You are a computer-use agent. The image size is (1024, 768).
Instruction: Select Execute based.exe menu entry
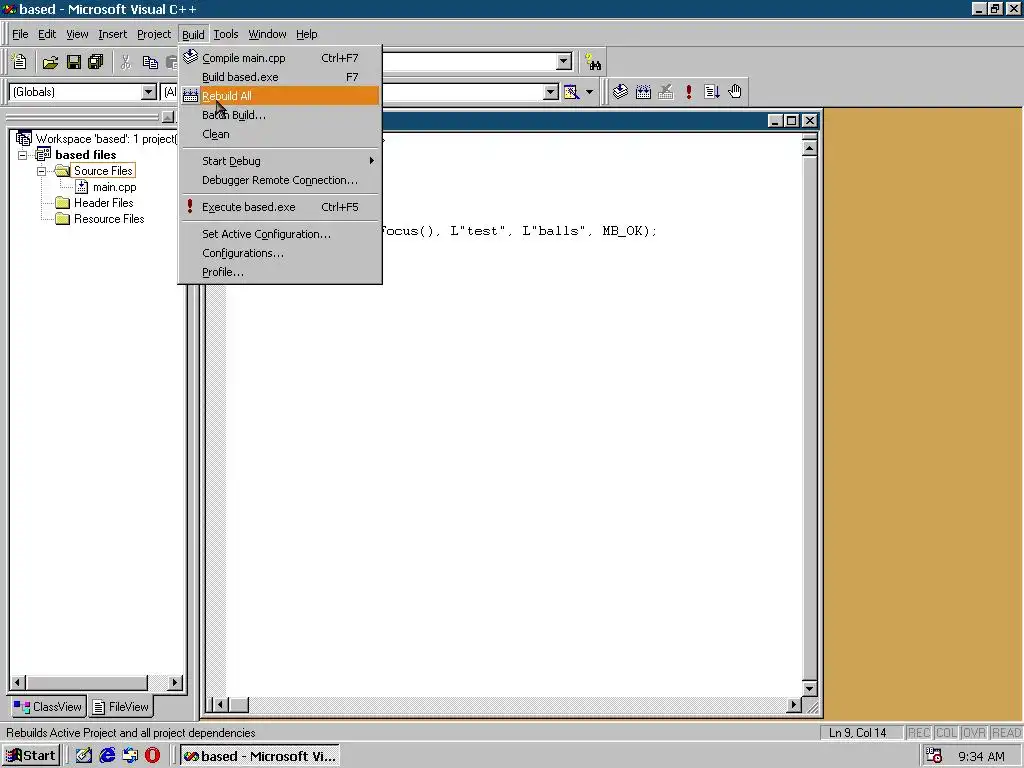pos(281,207)
